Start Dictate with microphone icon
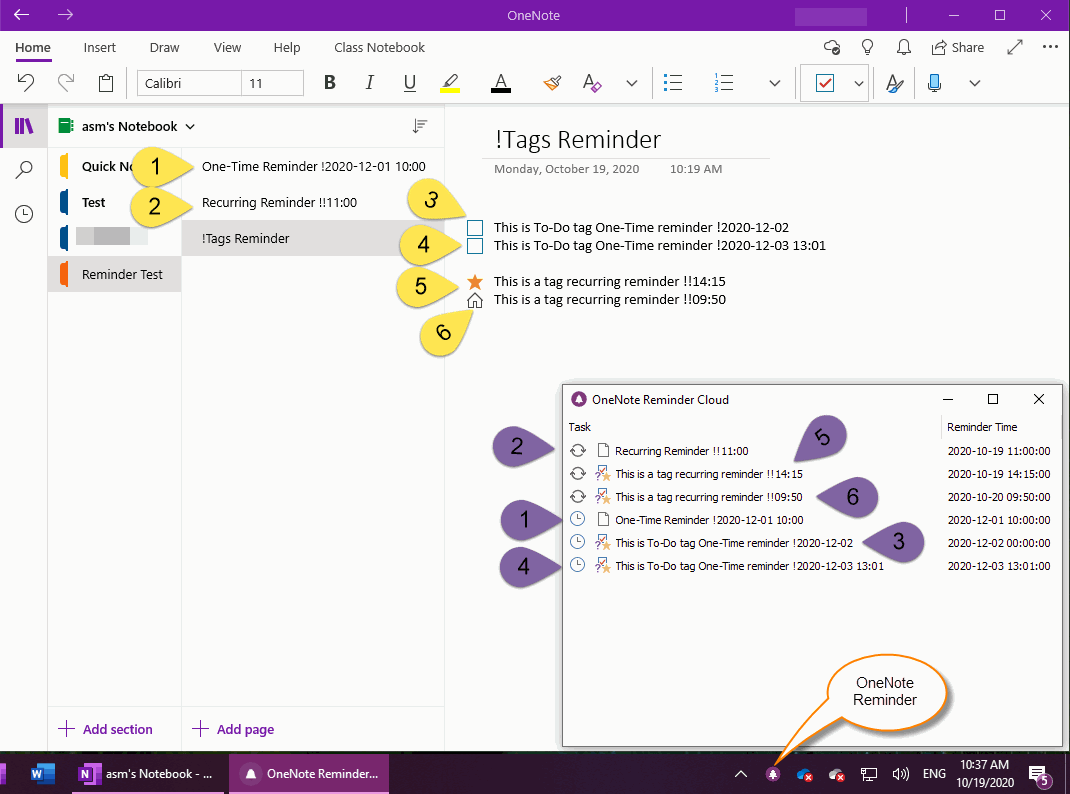This screenshot has width=1070, height=794. point(935,83)
